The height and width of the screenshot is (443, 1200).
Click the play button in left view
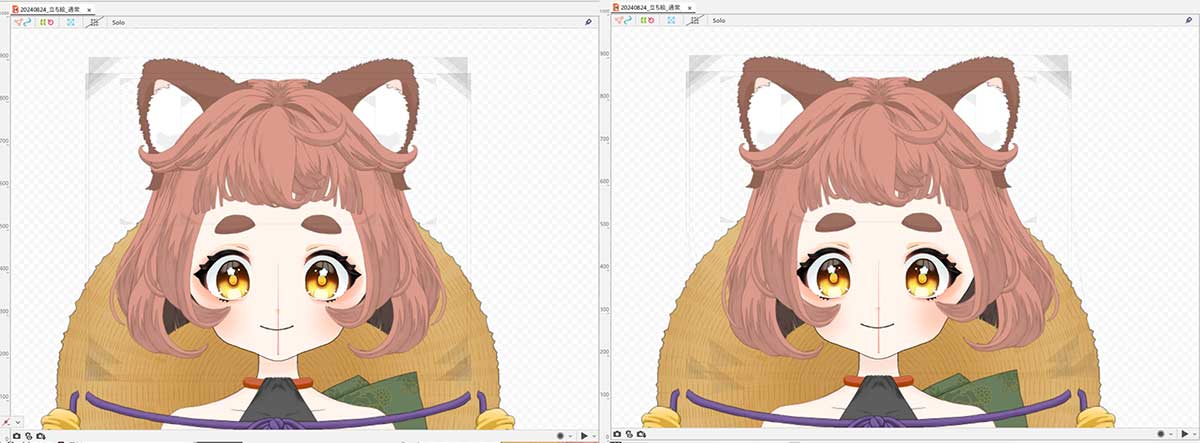point(584,436)
